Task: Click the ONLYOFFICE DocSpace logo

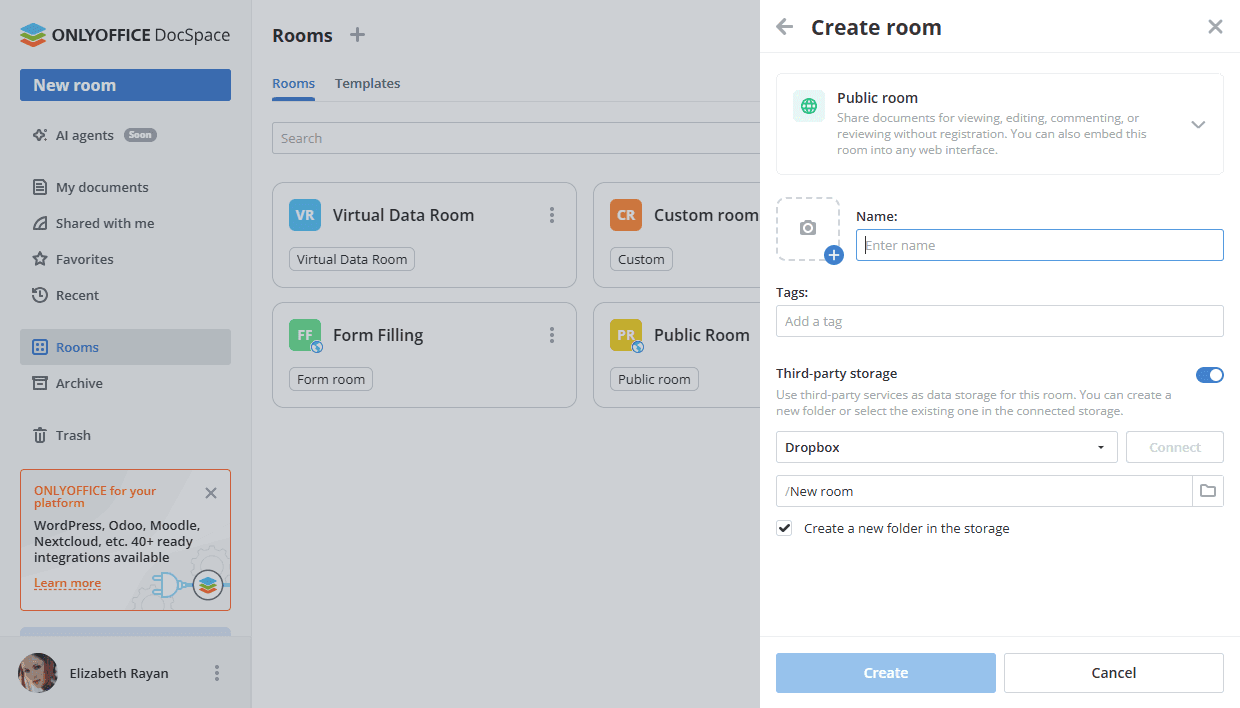Action: 122,34
